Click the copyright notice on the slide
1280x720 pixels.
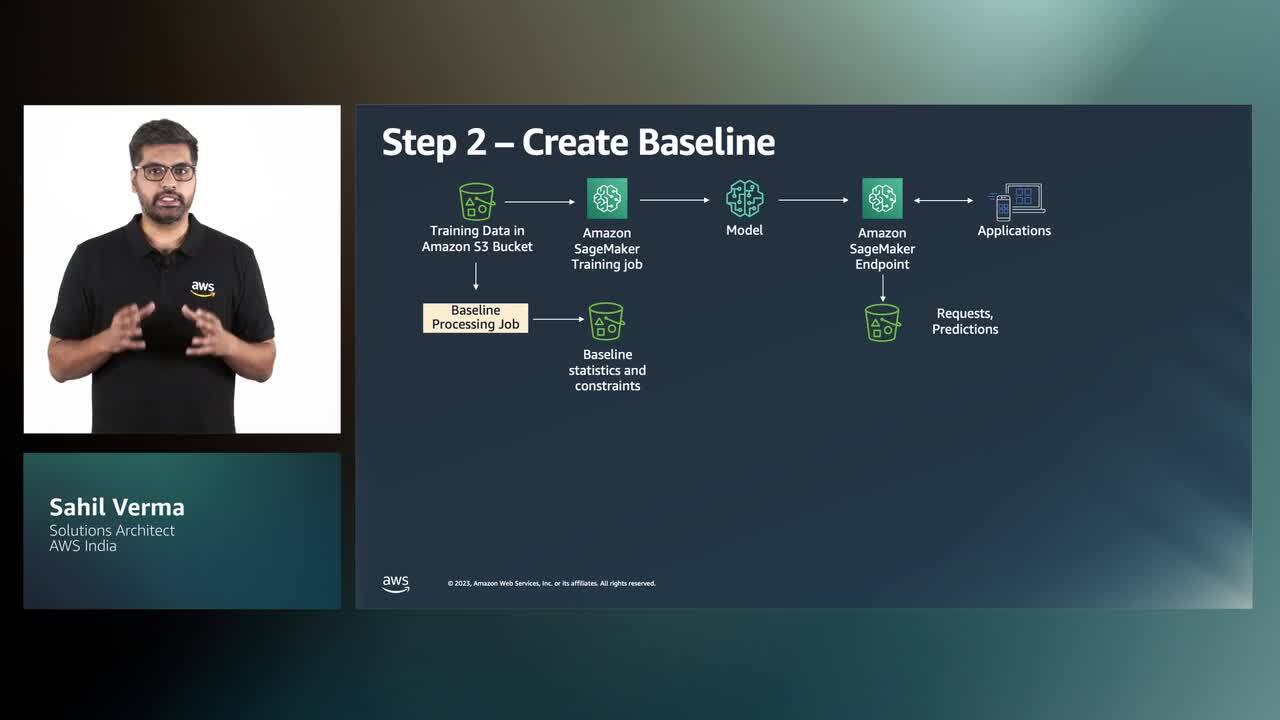point(552,583)
